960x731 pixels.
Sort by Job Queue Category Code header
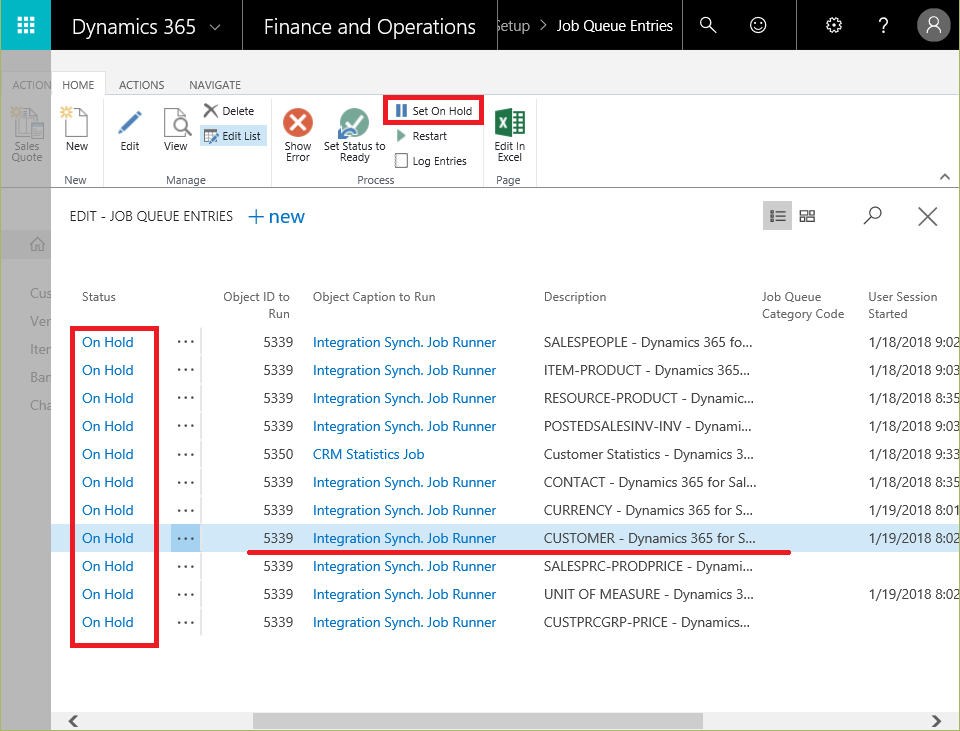803,305
